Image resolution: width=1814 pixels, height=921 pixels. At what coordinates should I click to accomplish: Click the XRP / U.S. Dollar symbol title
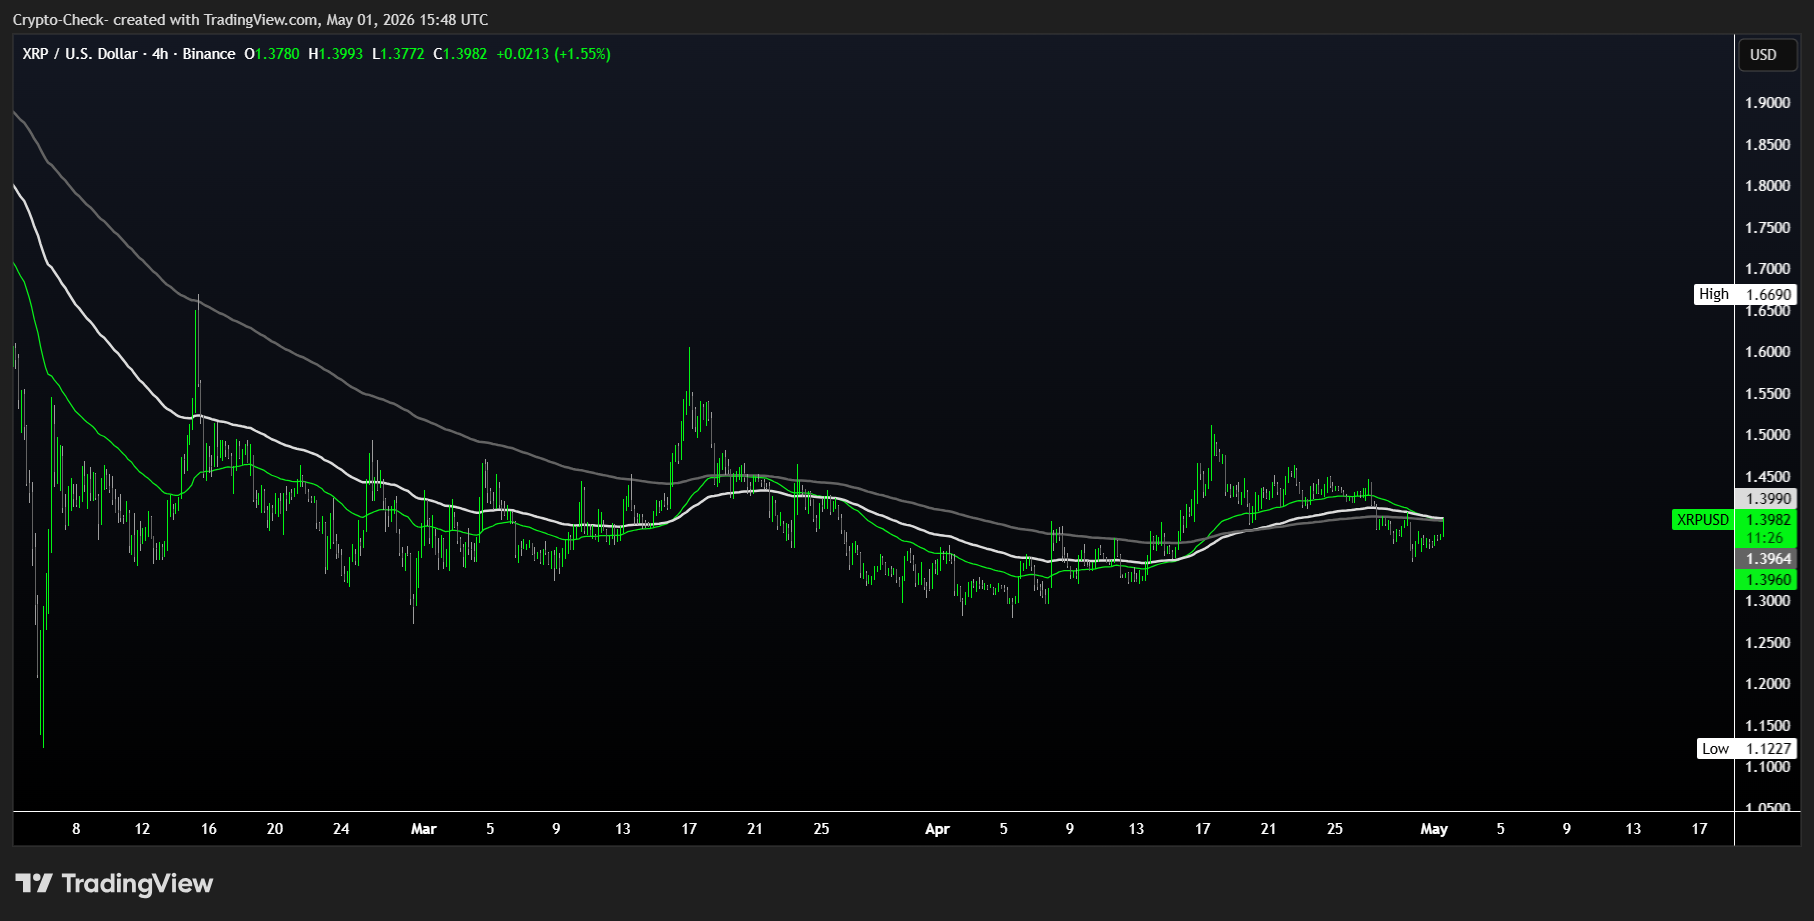80,54
